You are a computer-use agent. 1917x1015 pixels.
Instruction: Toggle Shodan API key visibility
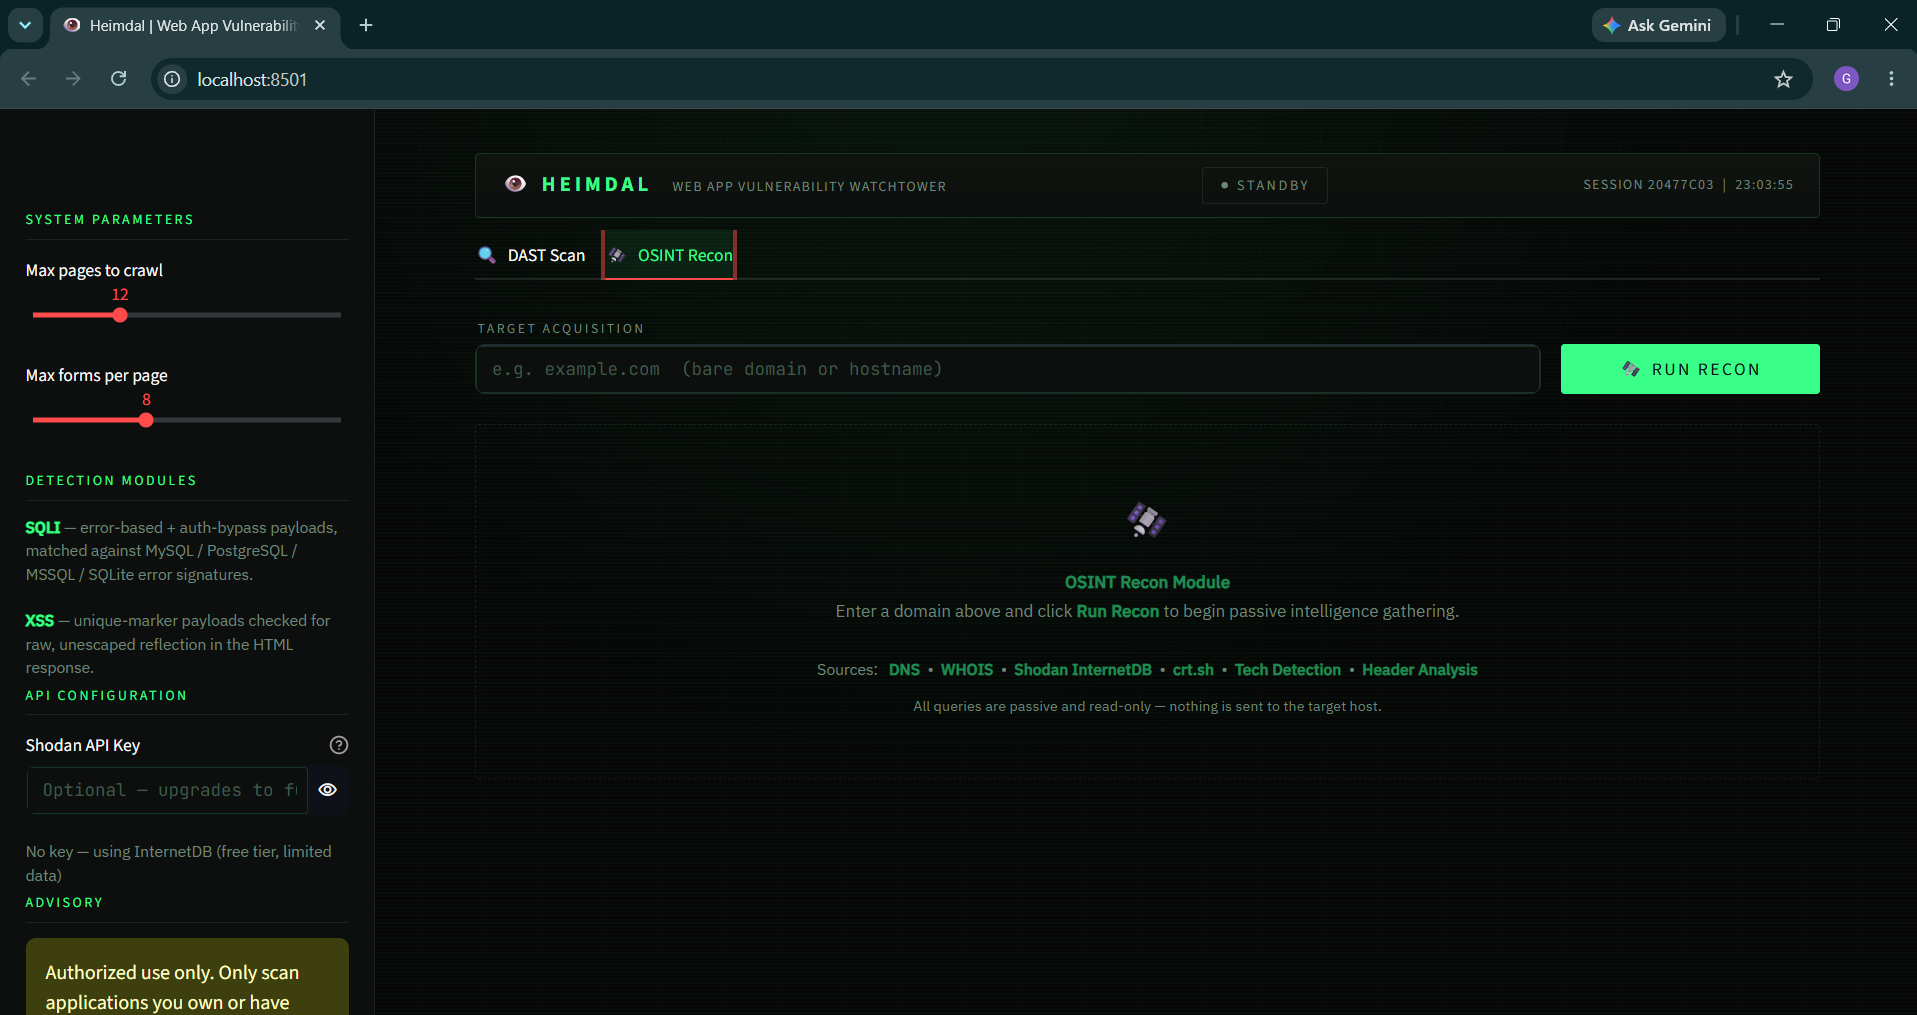pos(327,790)
